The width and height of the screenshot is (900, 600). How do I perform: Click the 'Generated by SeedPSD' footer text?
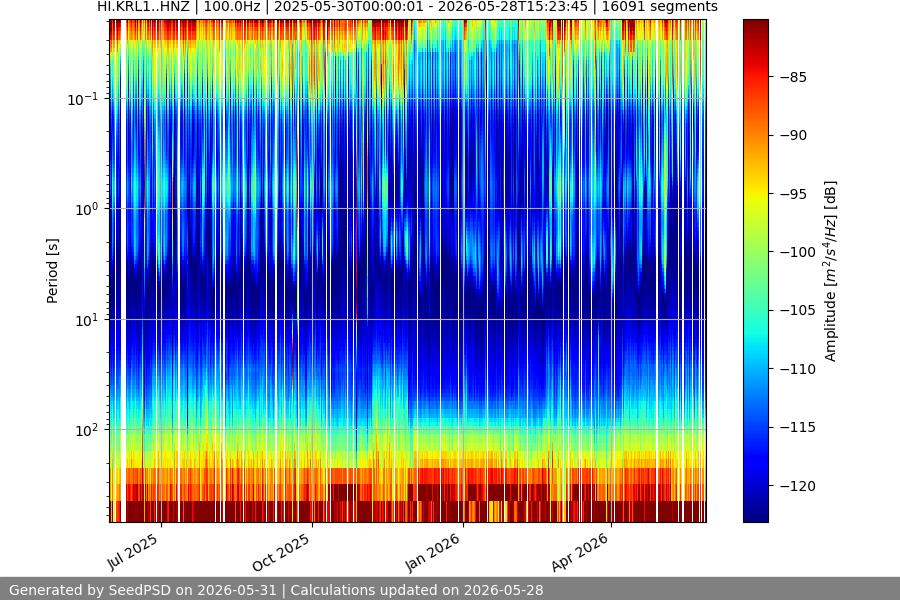[x=276, y=590]
